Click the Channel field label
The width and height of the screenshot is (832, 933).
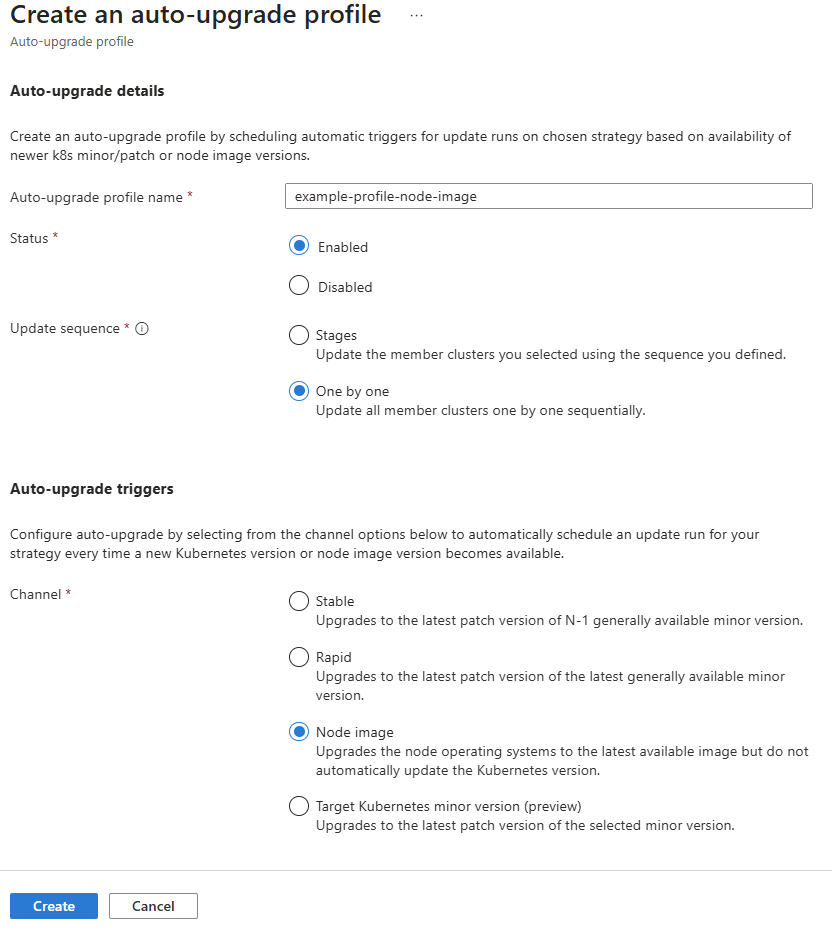pos(35,594)
